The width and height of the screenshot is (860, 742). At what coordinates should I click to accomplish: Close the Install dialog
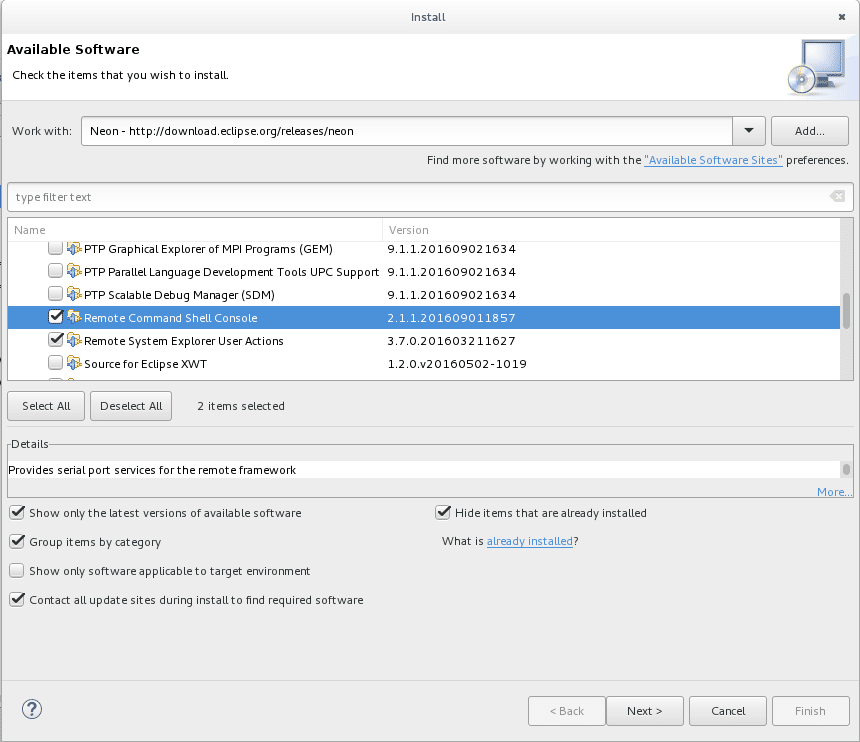842,17
